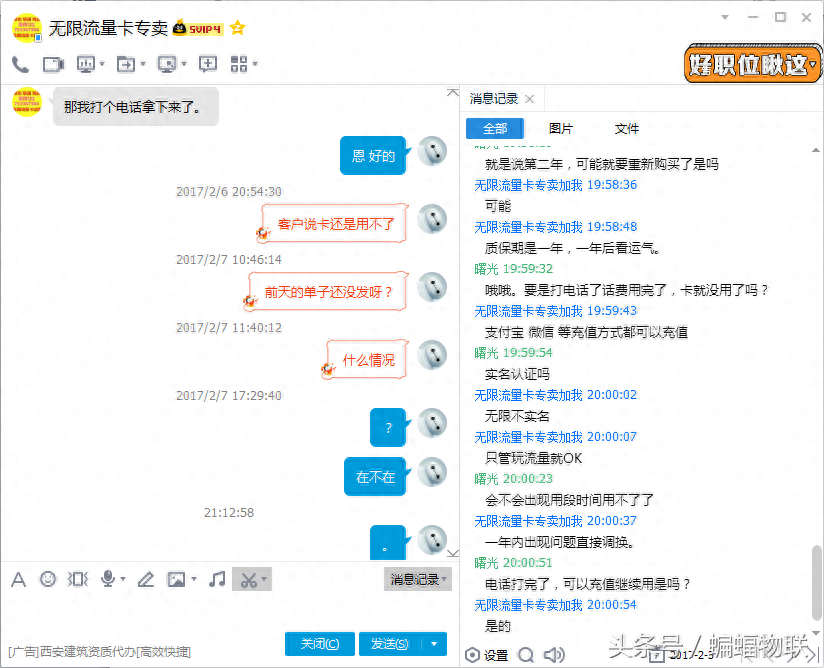Click the 在不在 message bubble

(376, 477)
